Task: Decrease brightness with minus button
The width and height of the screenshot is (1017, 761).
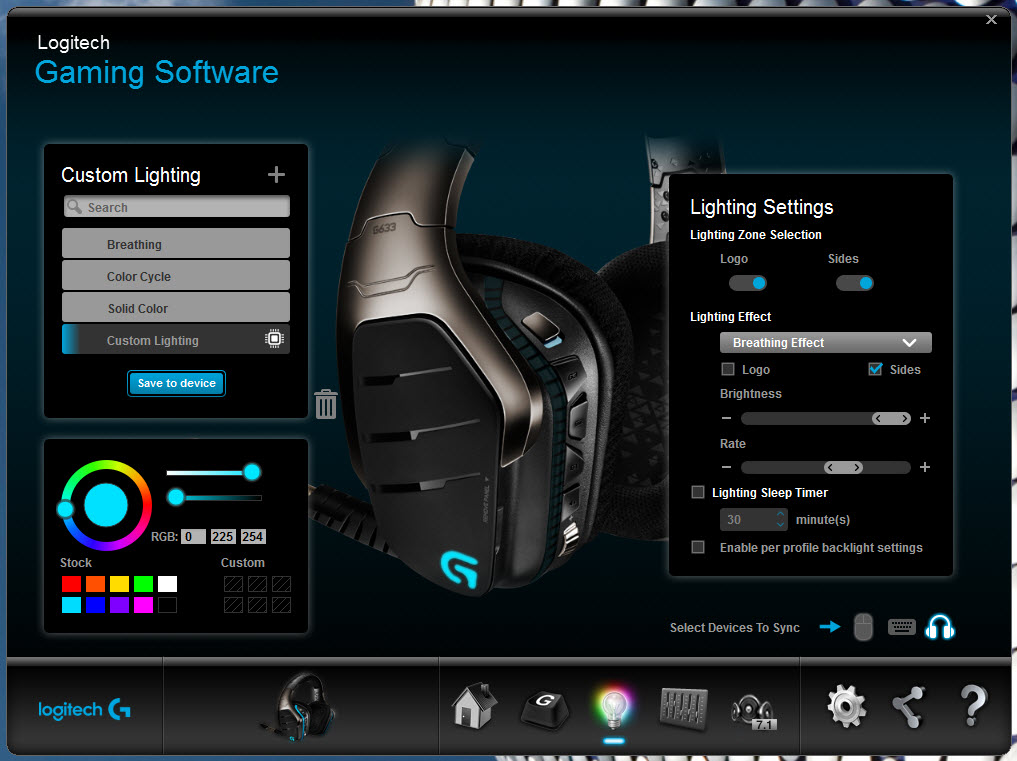Action: click(726, 418)
